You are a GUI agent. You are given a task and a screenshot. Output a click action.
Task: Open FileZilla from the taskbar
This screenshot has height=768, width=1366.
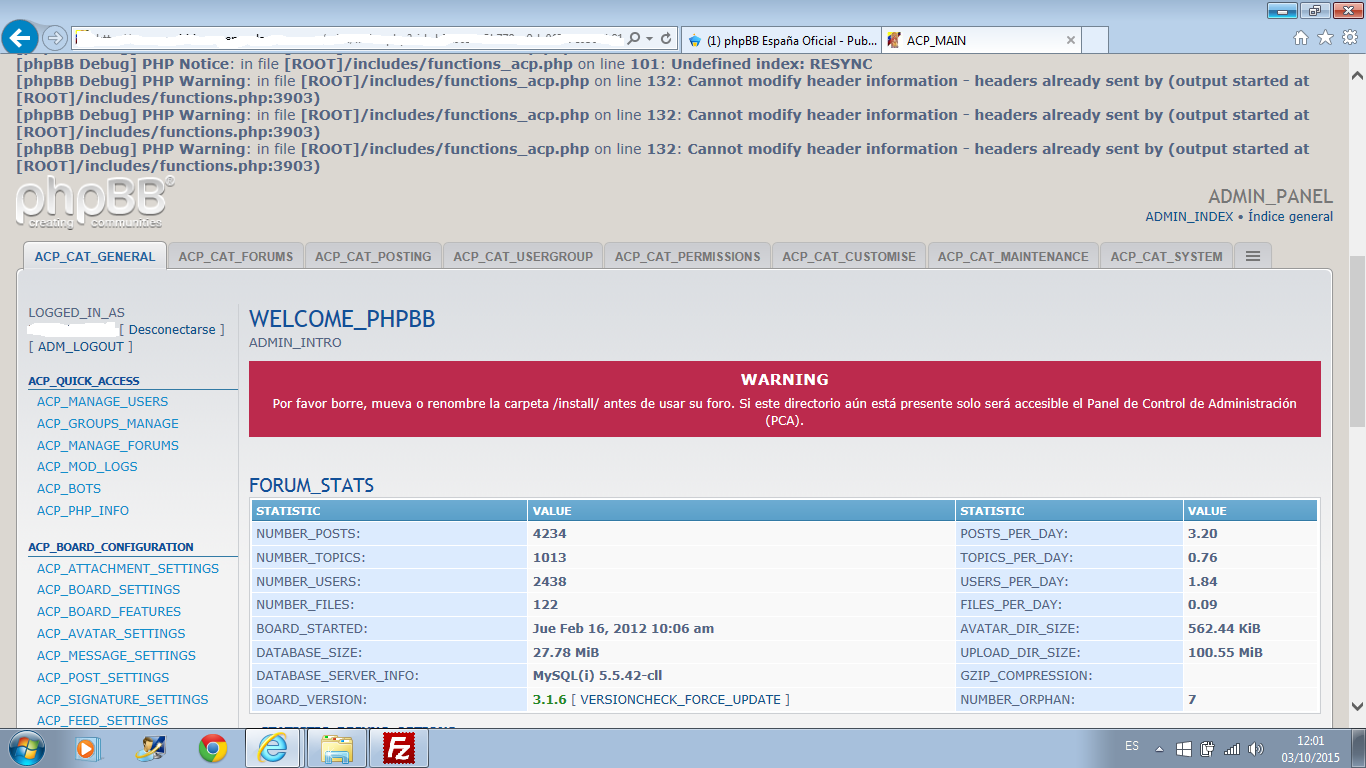click(399, 748)
